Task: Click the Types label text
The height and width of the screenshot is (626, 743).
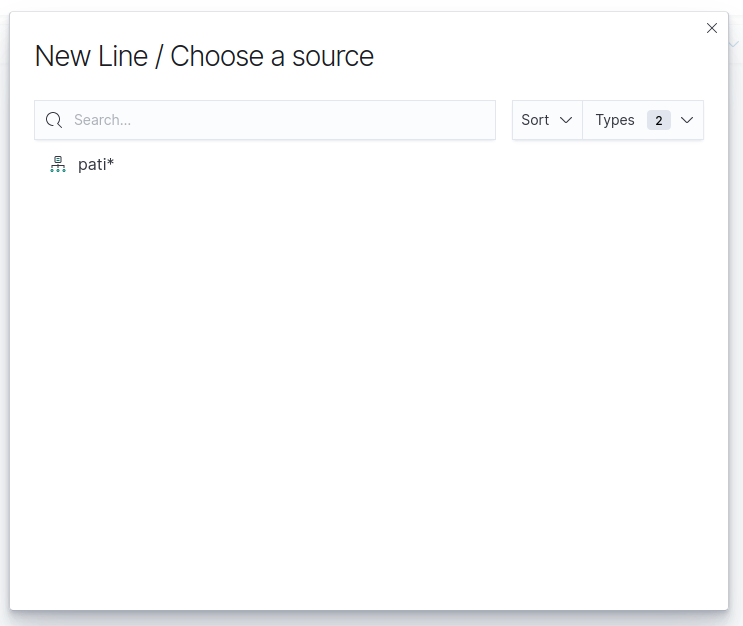Action: (x=615, y=120)
